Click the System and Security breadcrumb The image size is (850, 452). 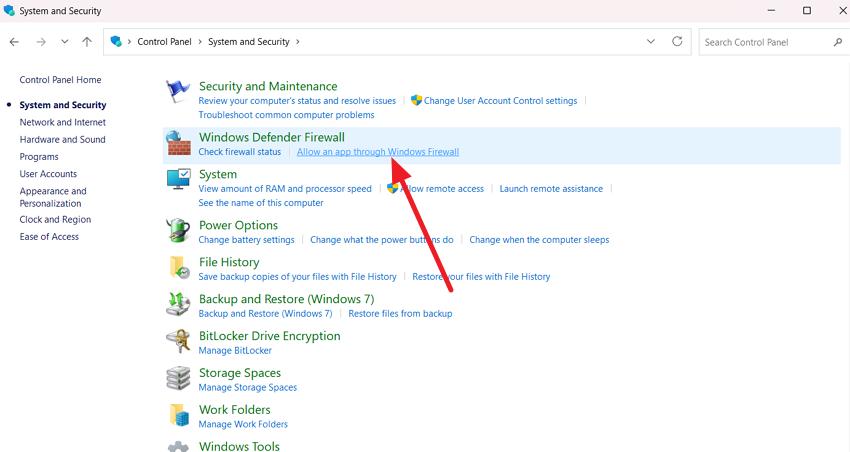pyautogui.click(x=249, y=42)
